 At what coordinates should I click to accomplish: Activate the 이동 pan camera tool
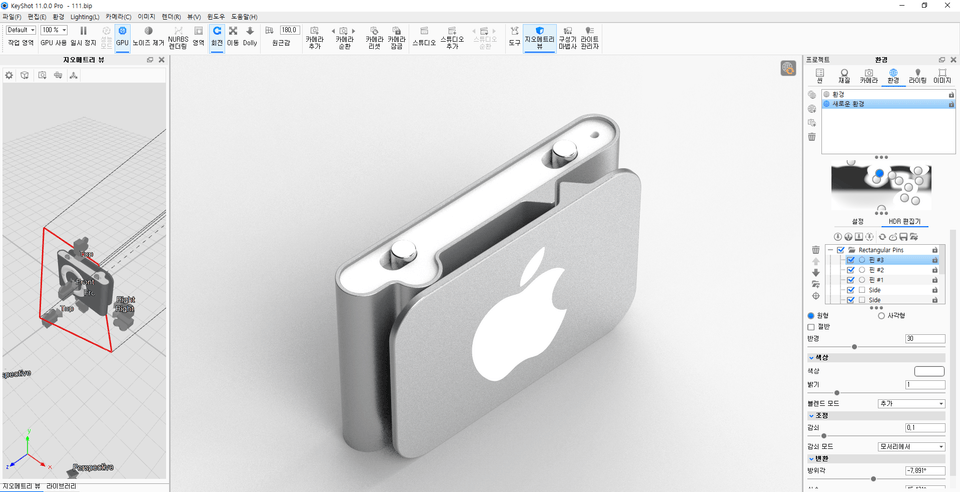tap(233, 37)
